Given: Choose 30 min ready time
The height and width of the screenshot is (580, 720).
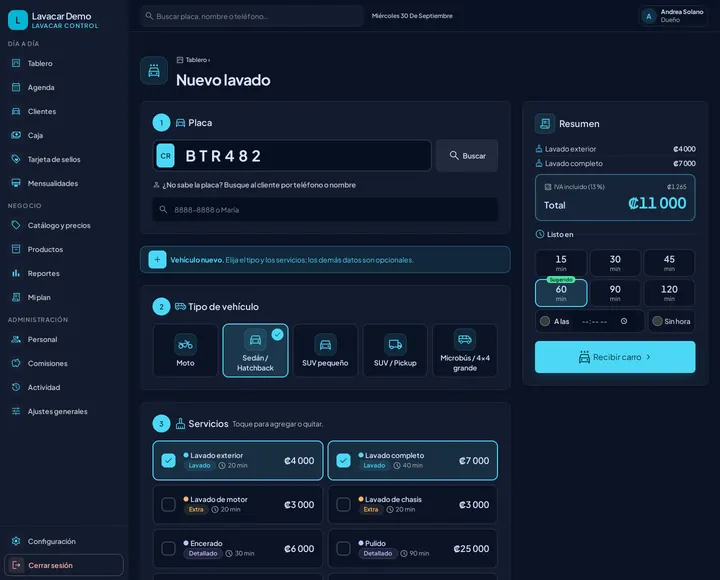Looking at the screenshot, I should coord(615,263).
